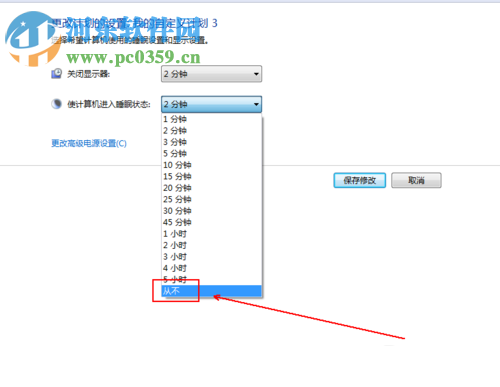Viewport: 500px width, 387px height.
Task: Select 5 分钟 from sleep list
Action: (x=212, y=153)
